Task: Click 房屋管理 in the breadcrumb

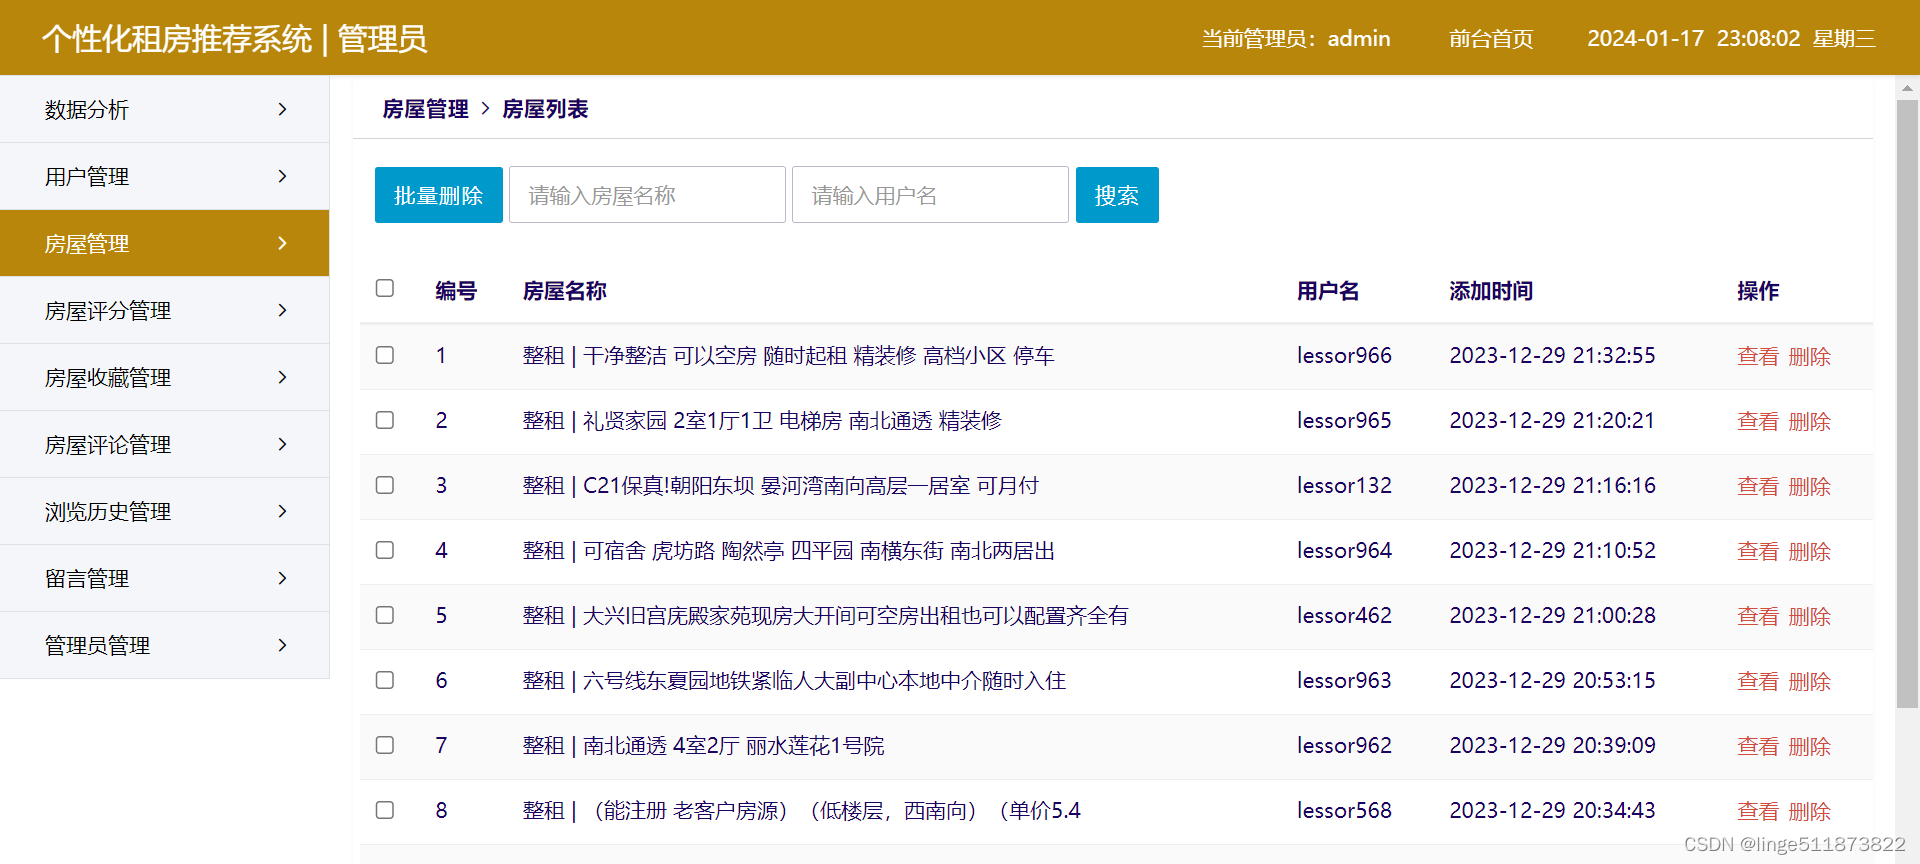Action: click(x=426, y=109)
